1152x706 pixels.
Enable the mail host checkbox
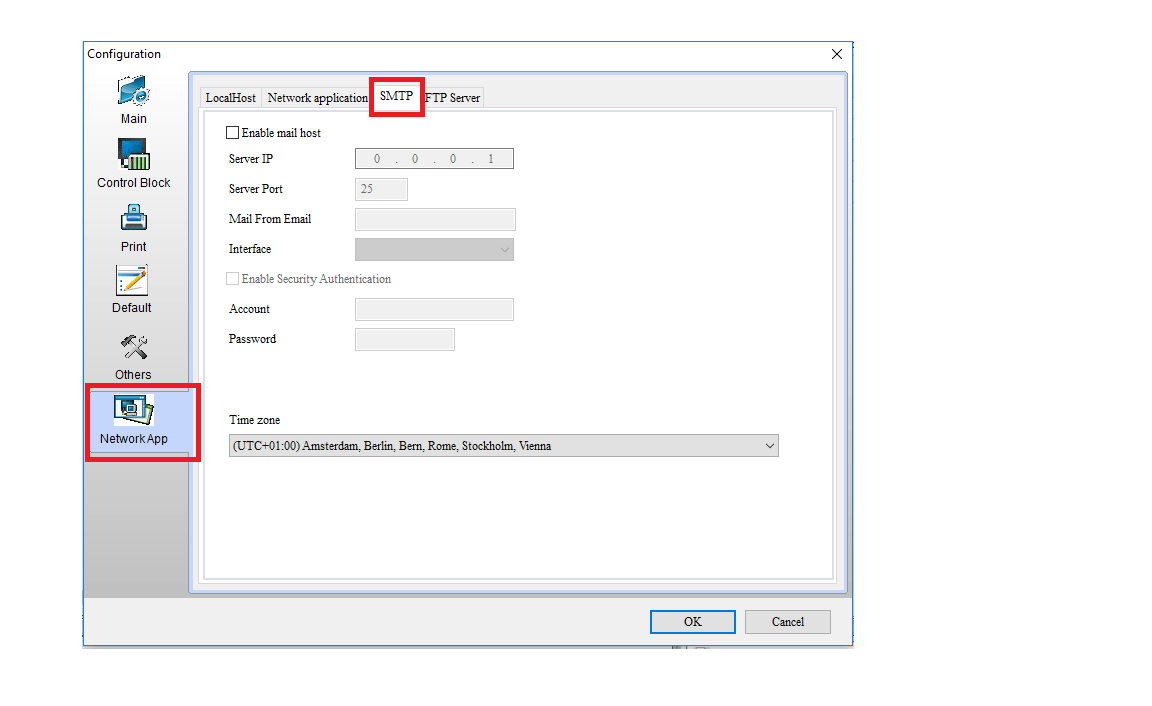(233, 133)
